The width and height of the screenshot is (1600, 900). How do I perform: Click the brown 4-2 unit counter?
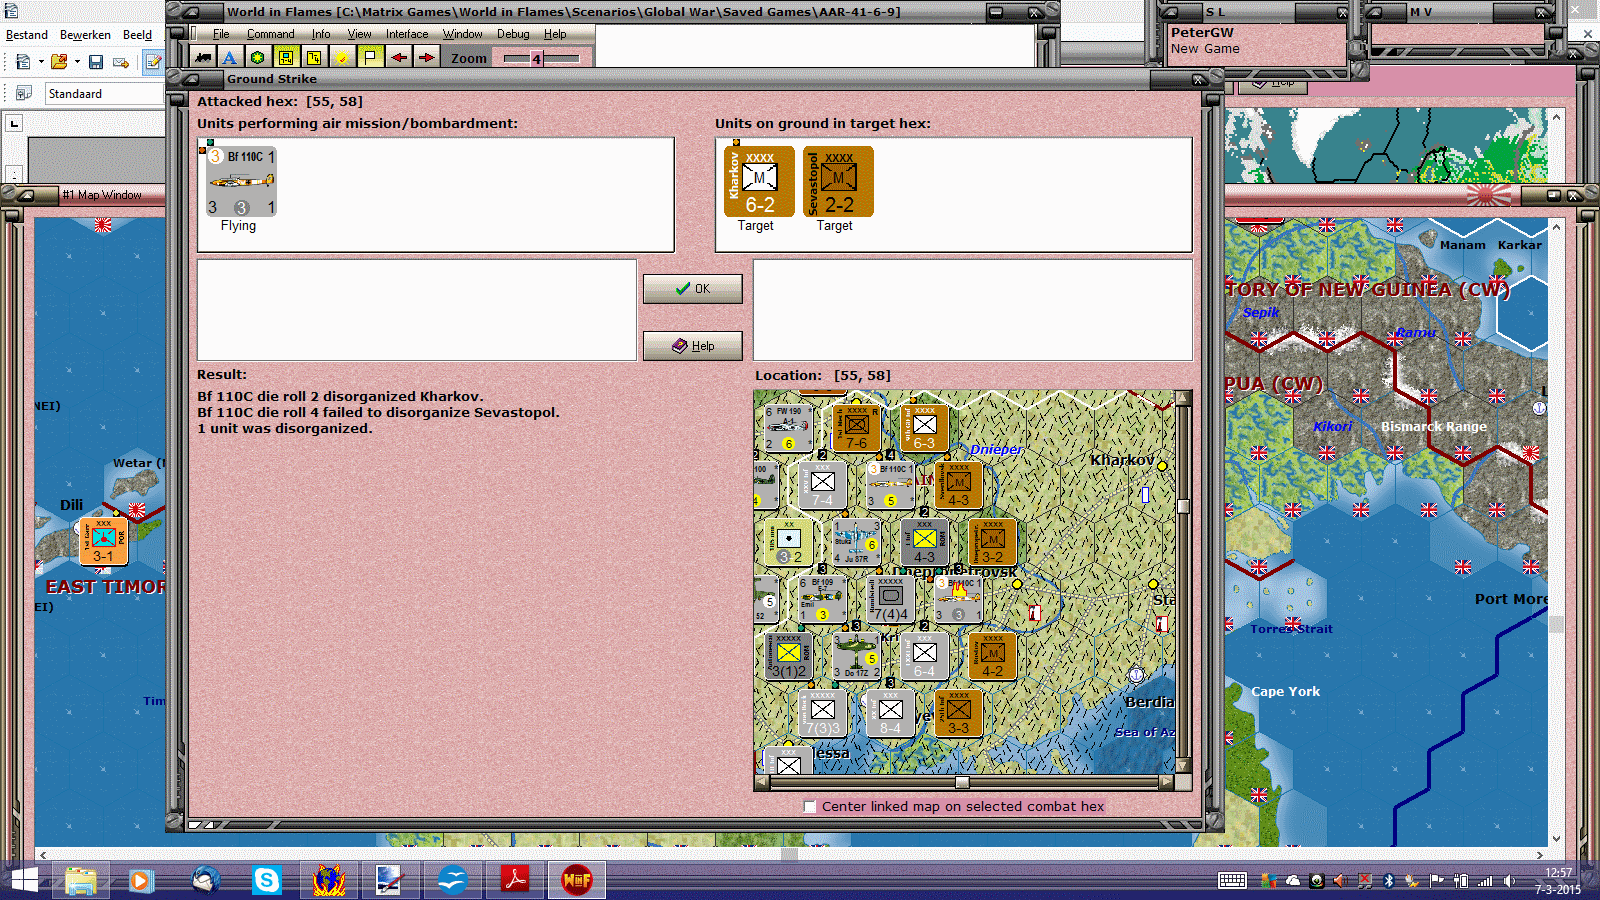pos(992,656)
